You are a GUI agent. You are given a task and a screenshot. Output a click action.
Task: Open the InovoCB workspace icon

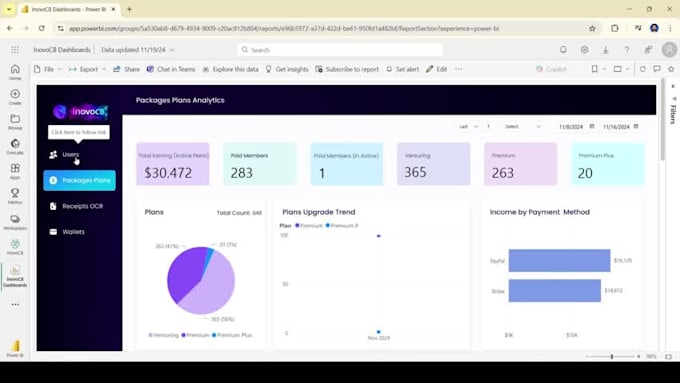tap(15, 247)
